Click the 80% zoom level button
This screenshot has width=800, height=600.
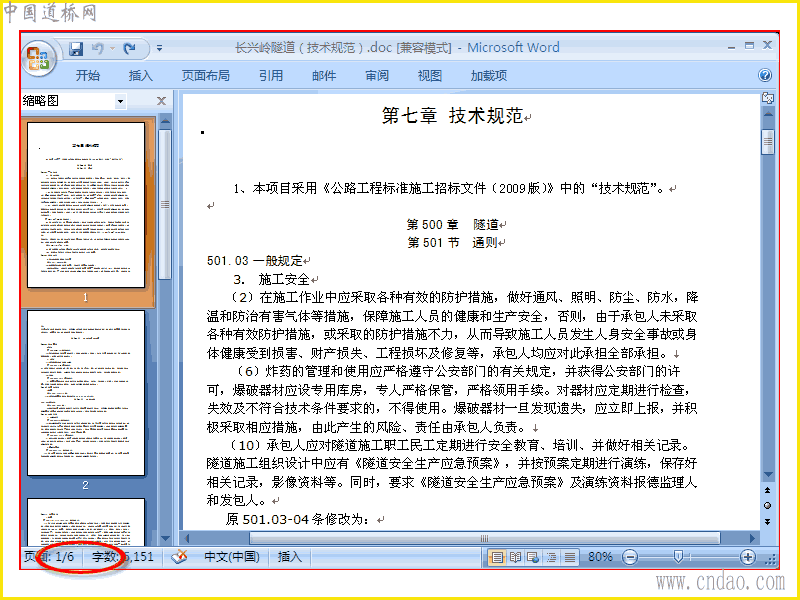600,557
